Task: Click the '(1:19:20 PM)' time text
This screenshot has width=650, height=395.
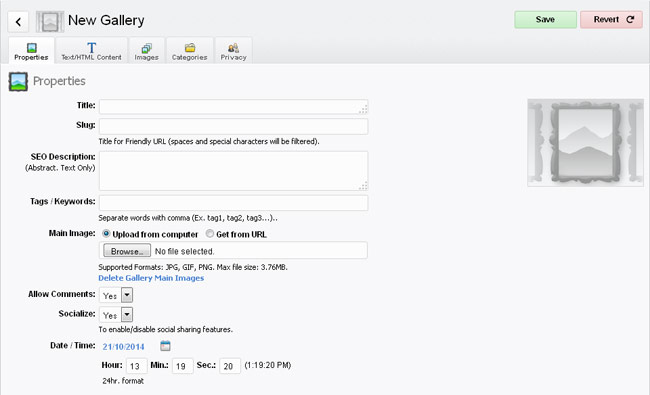Action: coord(268,365)
